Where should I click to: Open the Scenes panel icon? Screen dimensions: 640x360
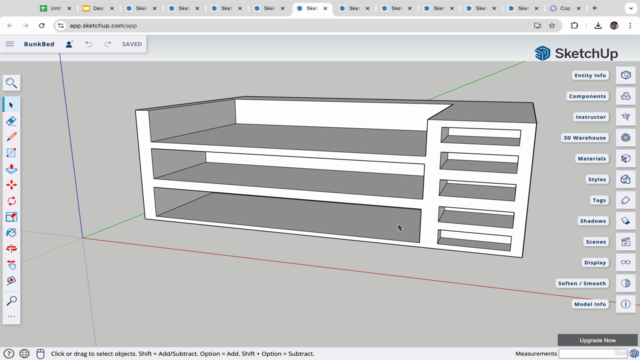(626, 242)
